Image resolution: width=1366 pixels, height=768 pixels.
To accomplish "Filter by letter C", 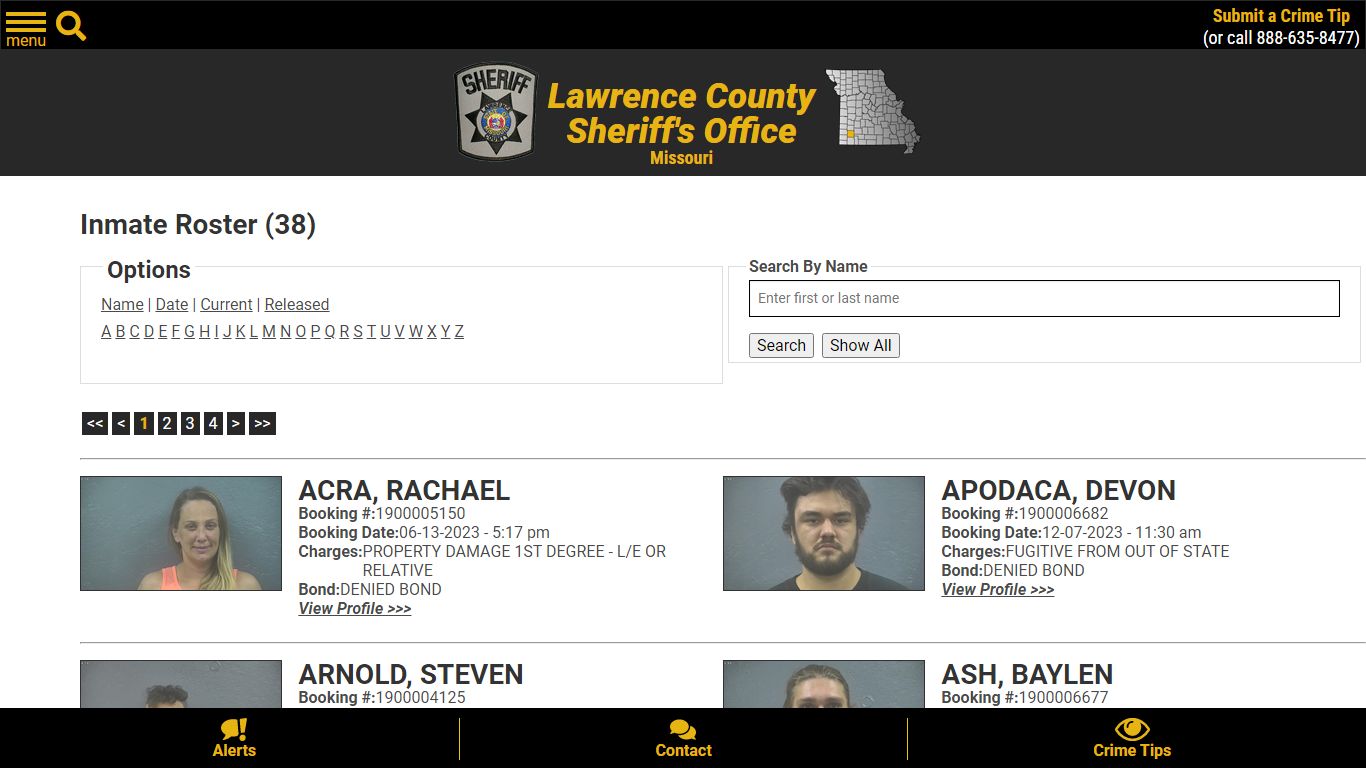I will point(134,331).
